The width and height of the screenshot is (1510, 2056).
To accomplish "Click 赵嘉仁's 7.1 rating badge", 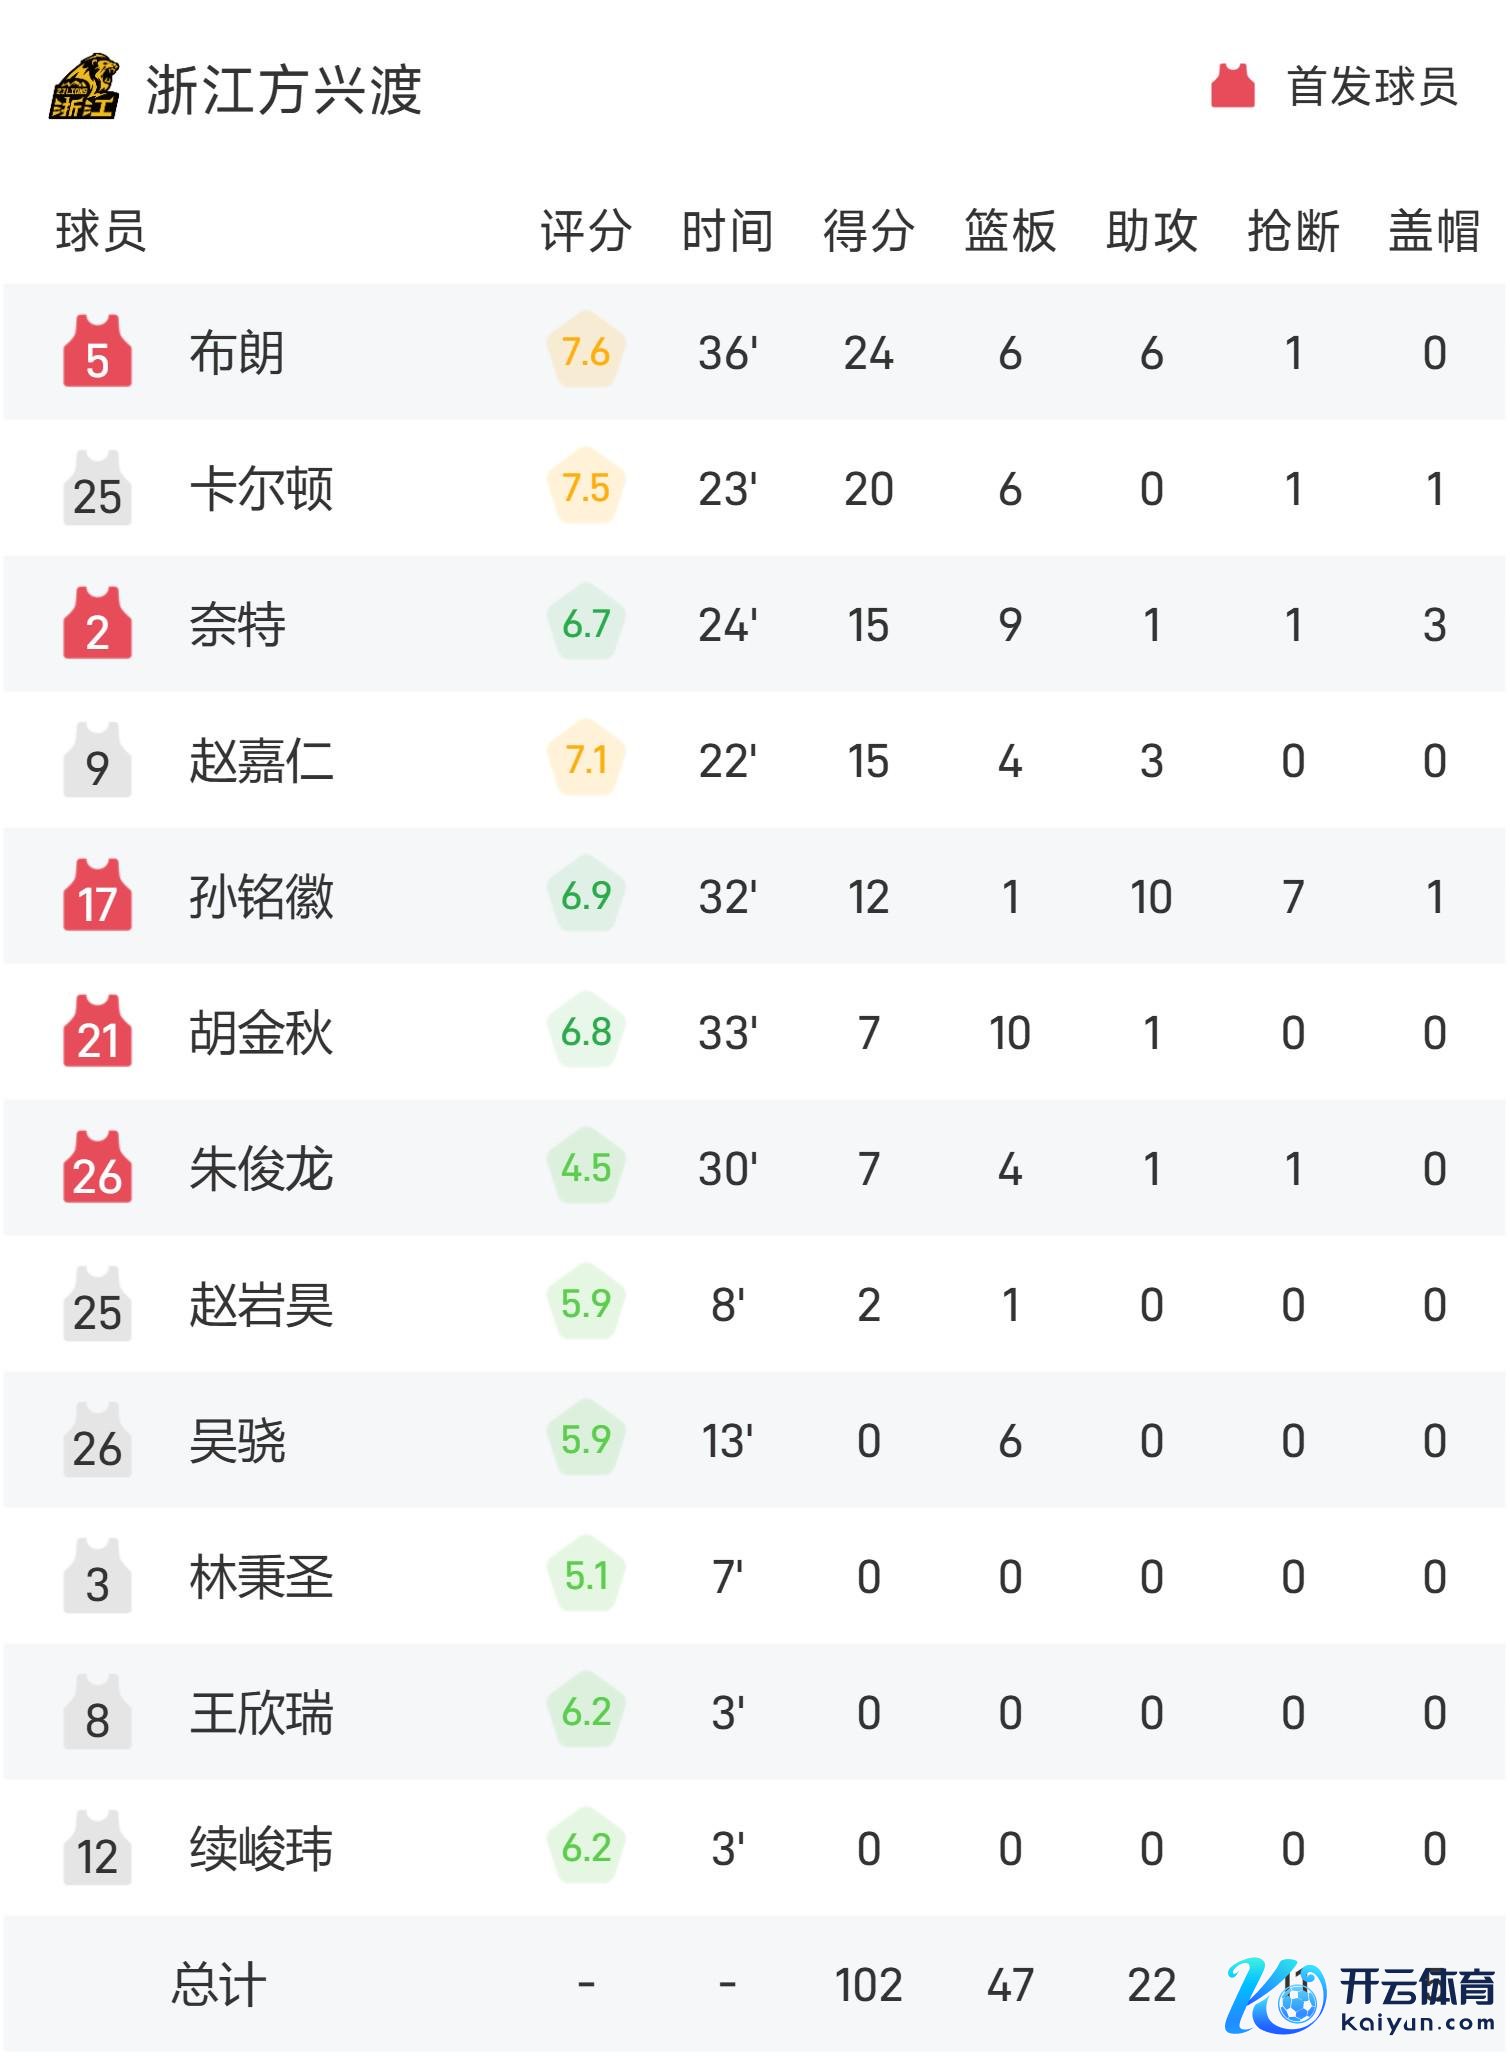I will click(586, 760).
